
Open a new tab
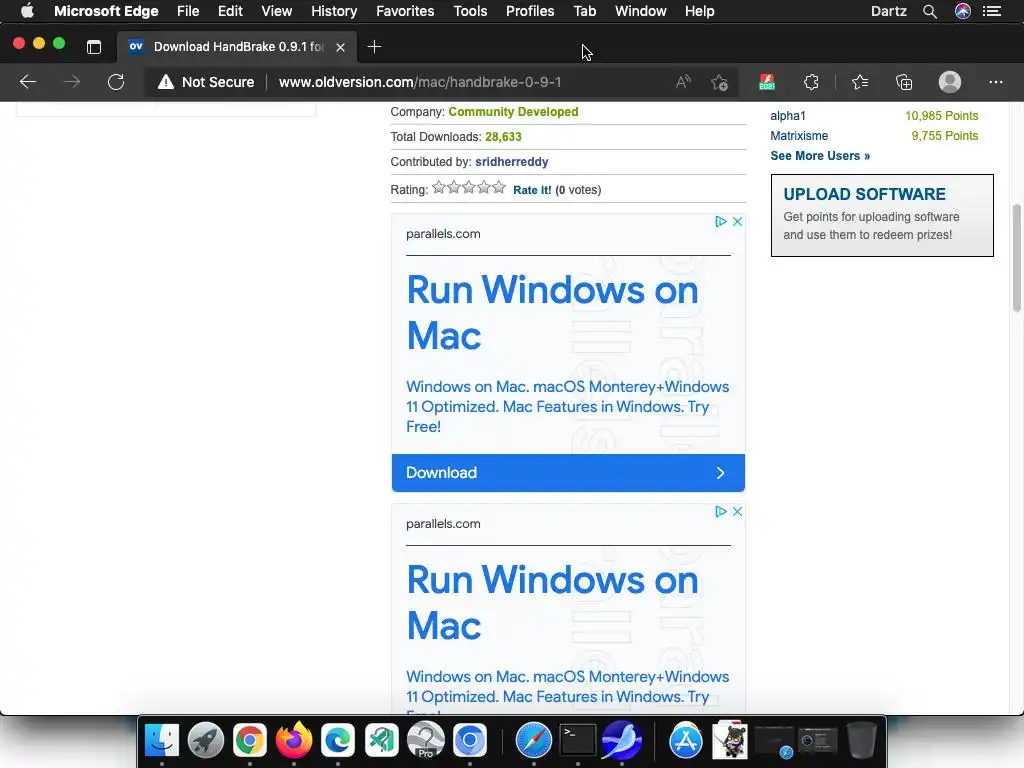pos(374,46)
